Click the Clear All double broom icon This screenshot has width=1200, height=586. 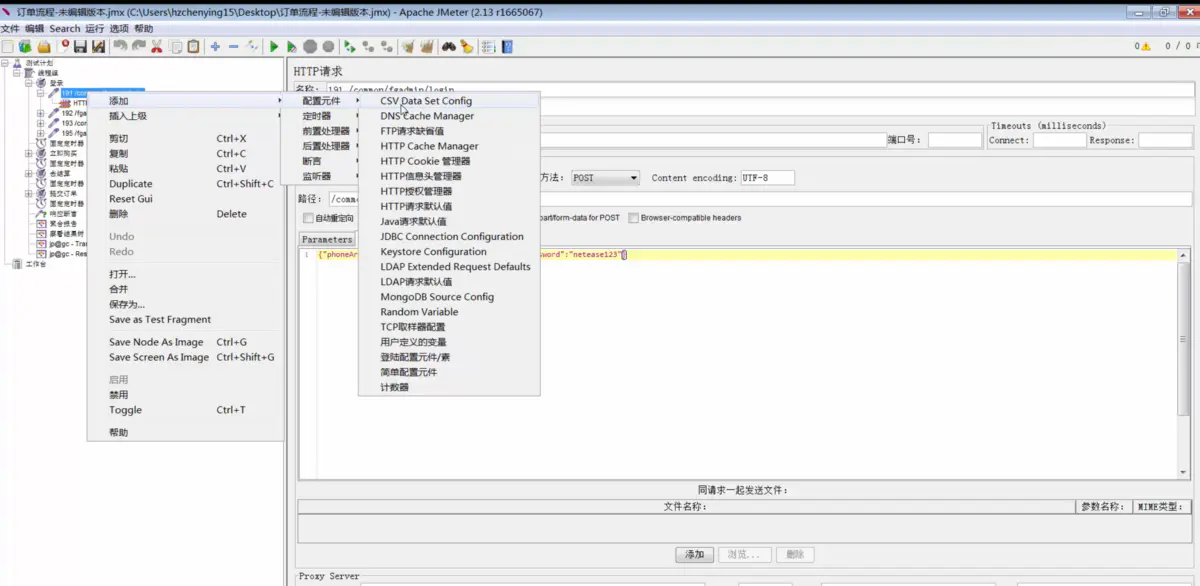427,46
